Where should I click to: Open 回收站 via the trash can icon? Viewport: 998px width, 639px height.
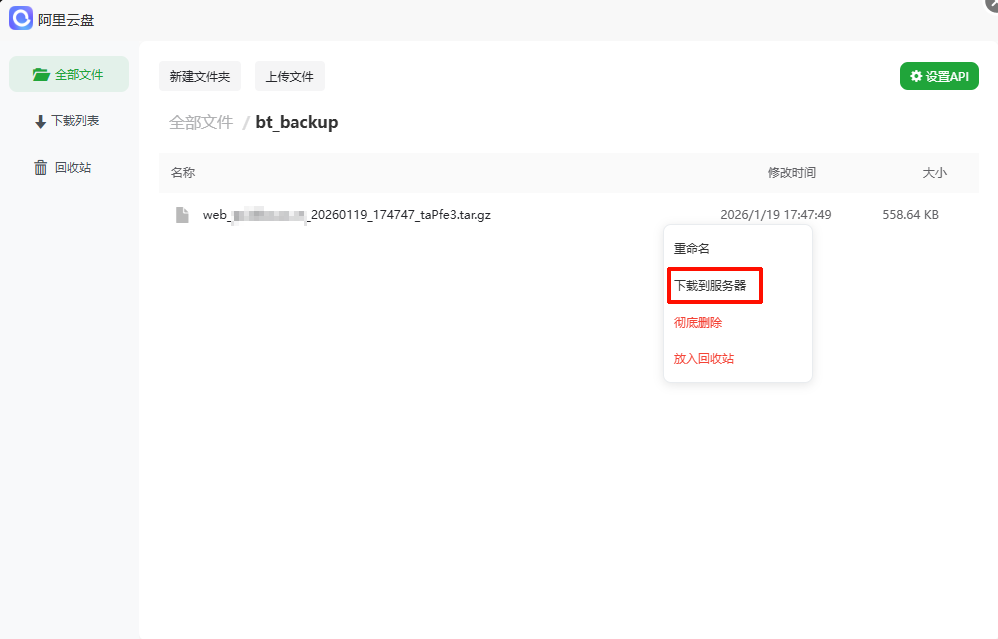point(41,168)
